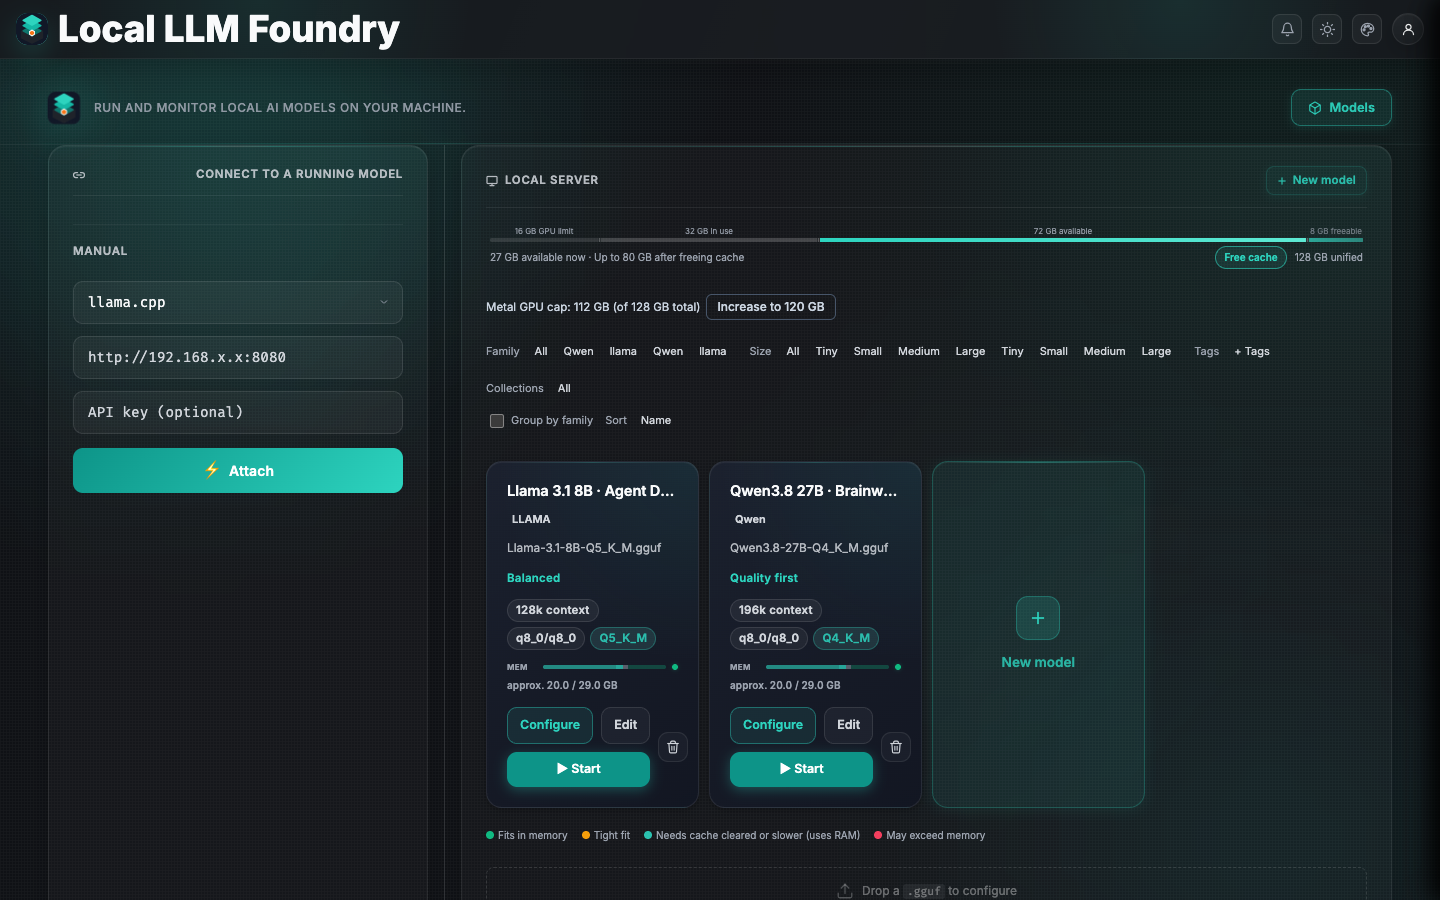Start the Qwen3.8 27B model
Screen dimensions: 1440x900
(801, 769)
